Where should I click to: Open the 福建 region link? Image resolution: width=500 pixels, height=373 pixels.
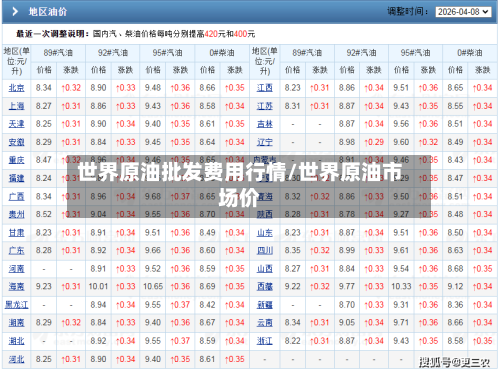click(x=16, y=178)
